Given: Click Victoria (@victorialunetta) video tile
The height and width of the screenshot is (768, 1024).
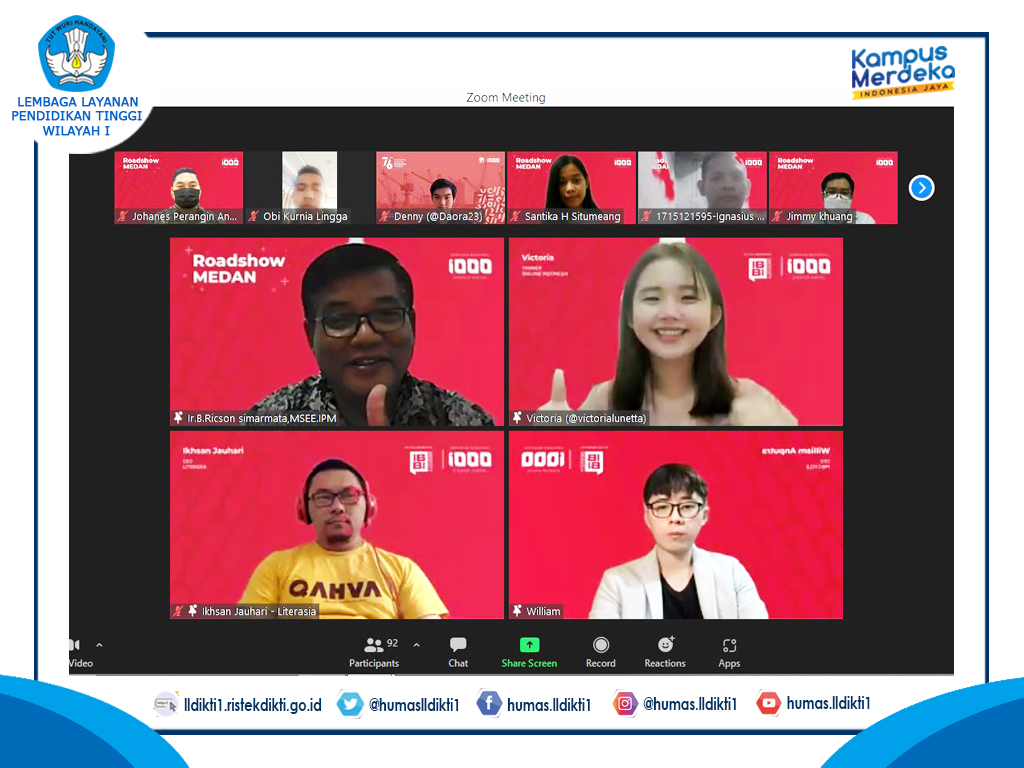Looking at the screenshot, I should [676, 332].
